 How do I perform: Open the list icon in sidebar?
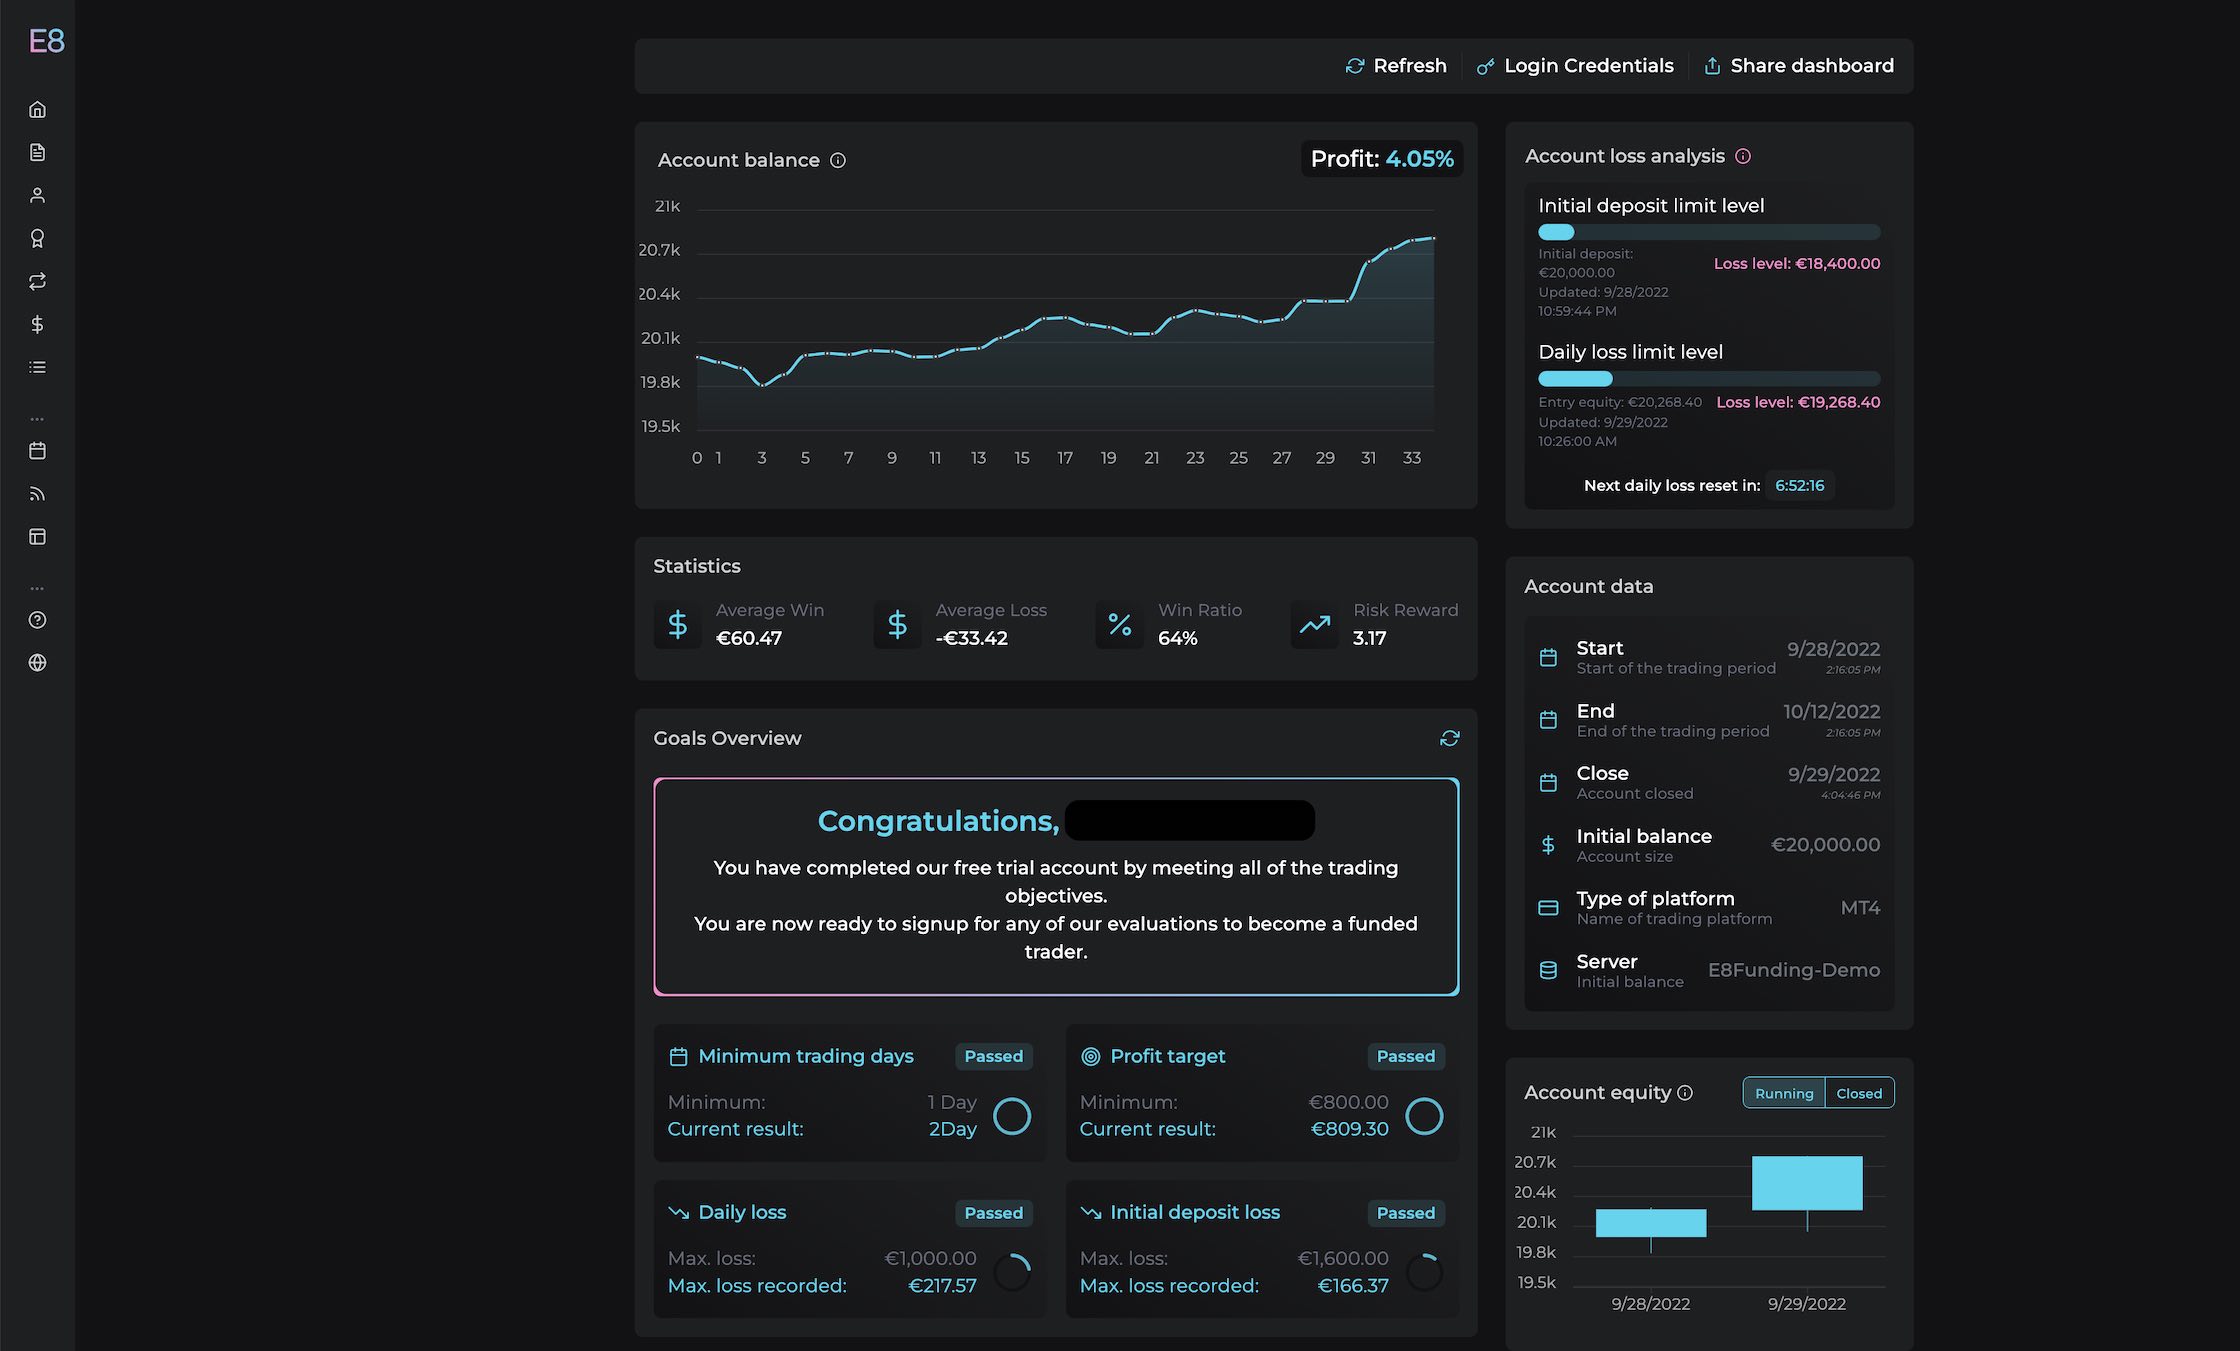pos(37,367)
